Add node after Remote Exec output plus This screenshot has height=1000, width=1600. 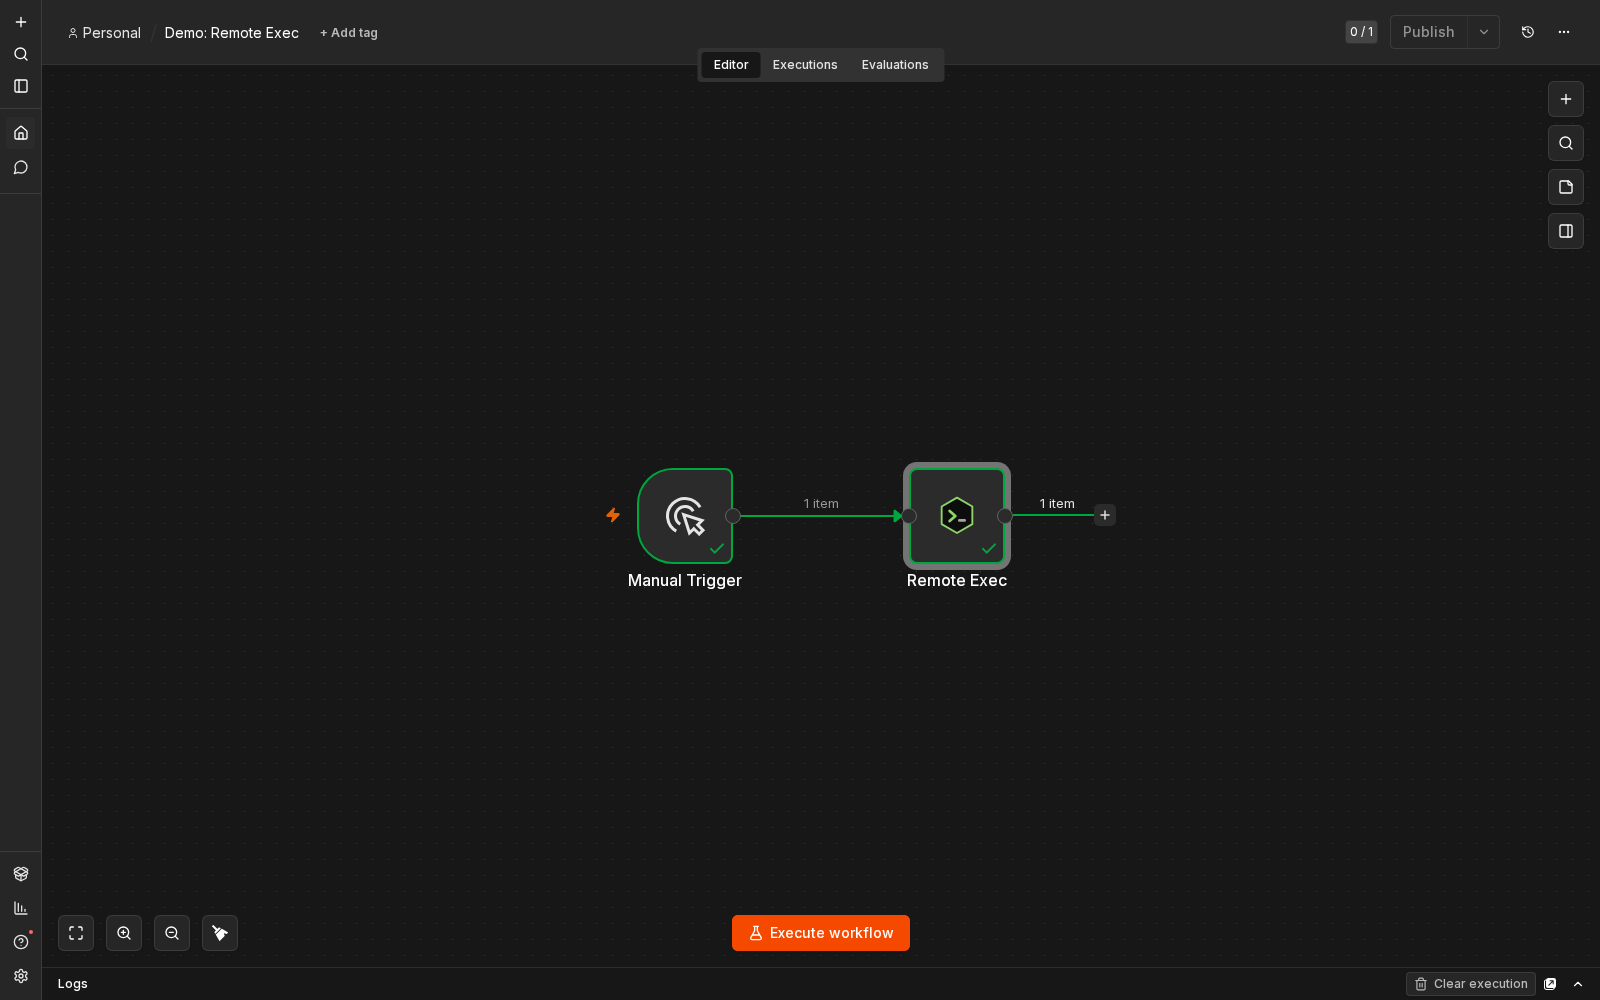click(1105, 515)
